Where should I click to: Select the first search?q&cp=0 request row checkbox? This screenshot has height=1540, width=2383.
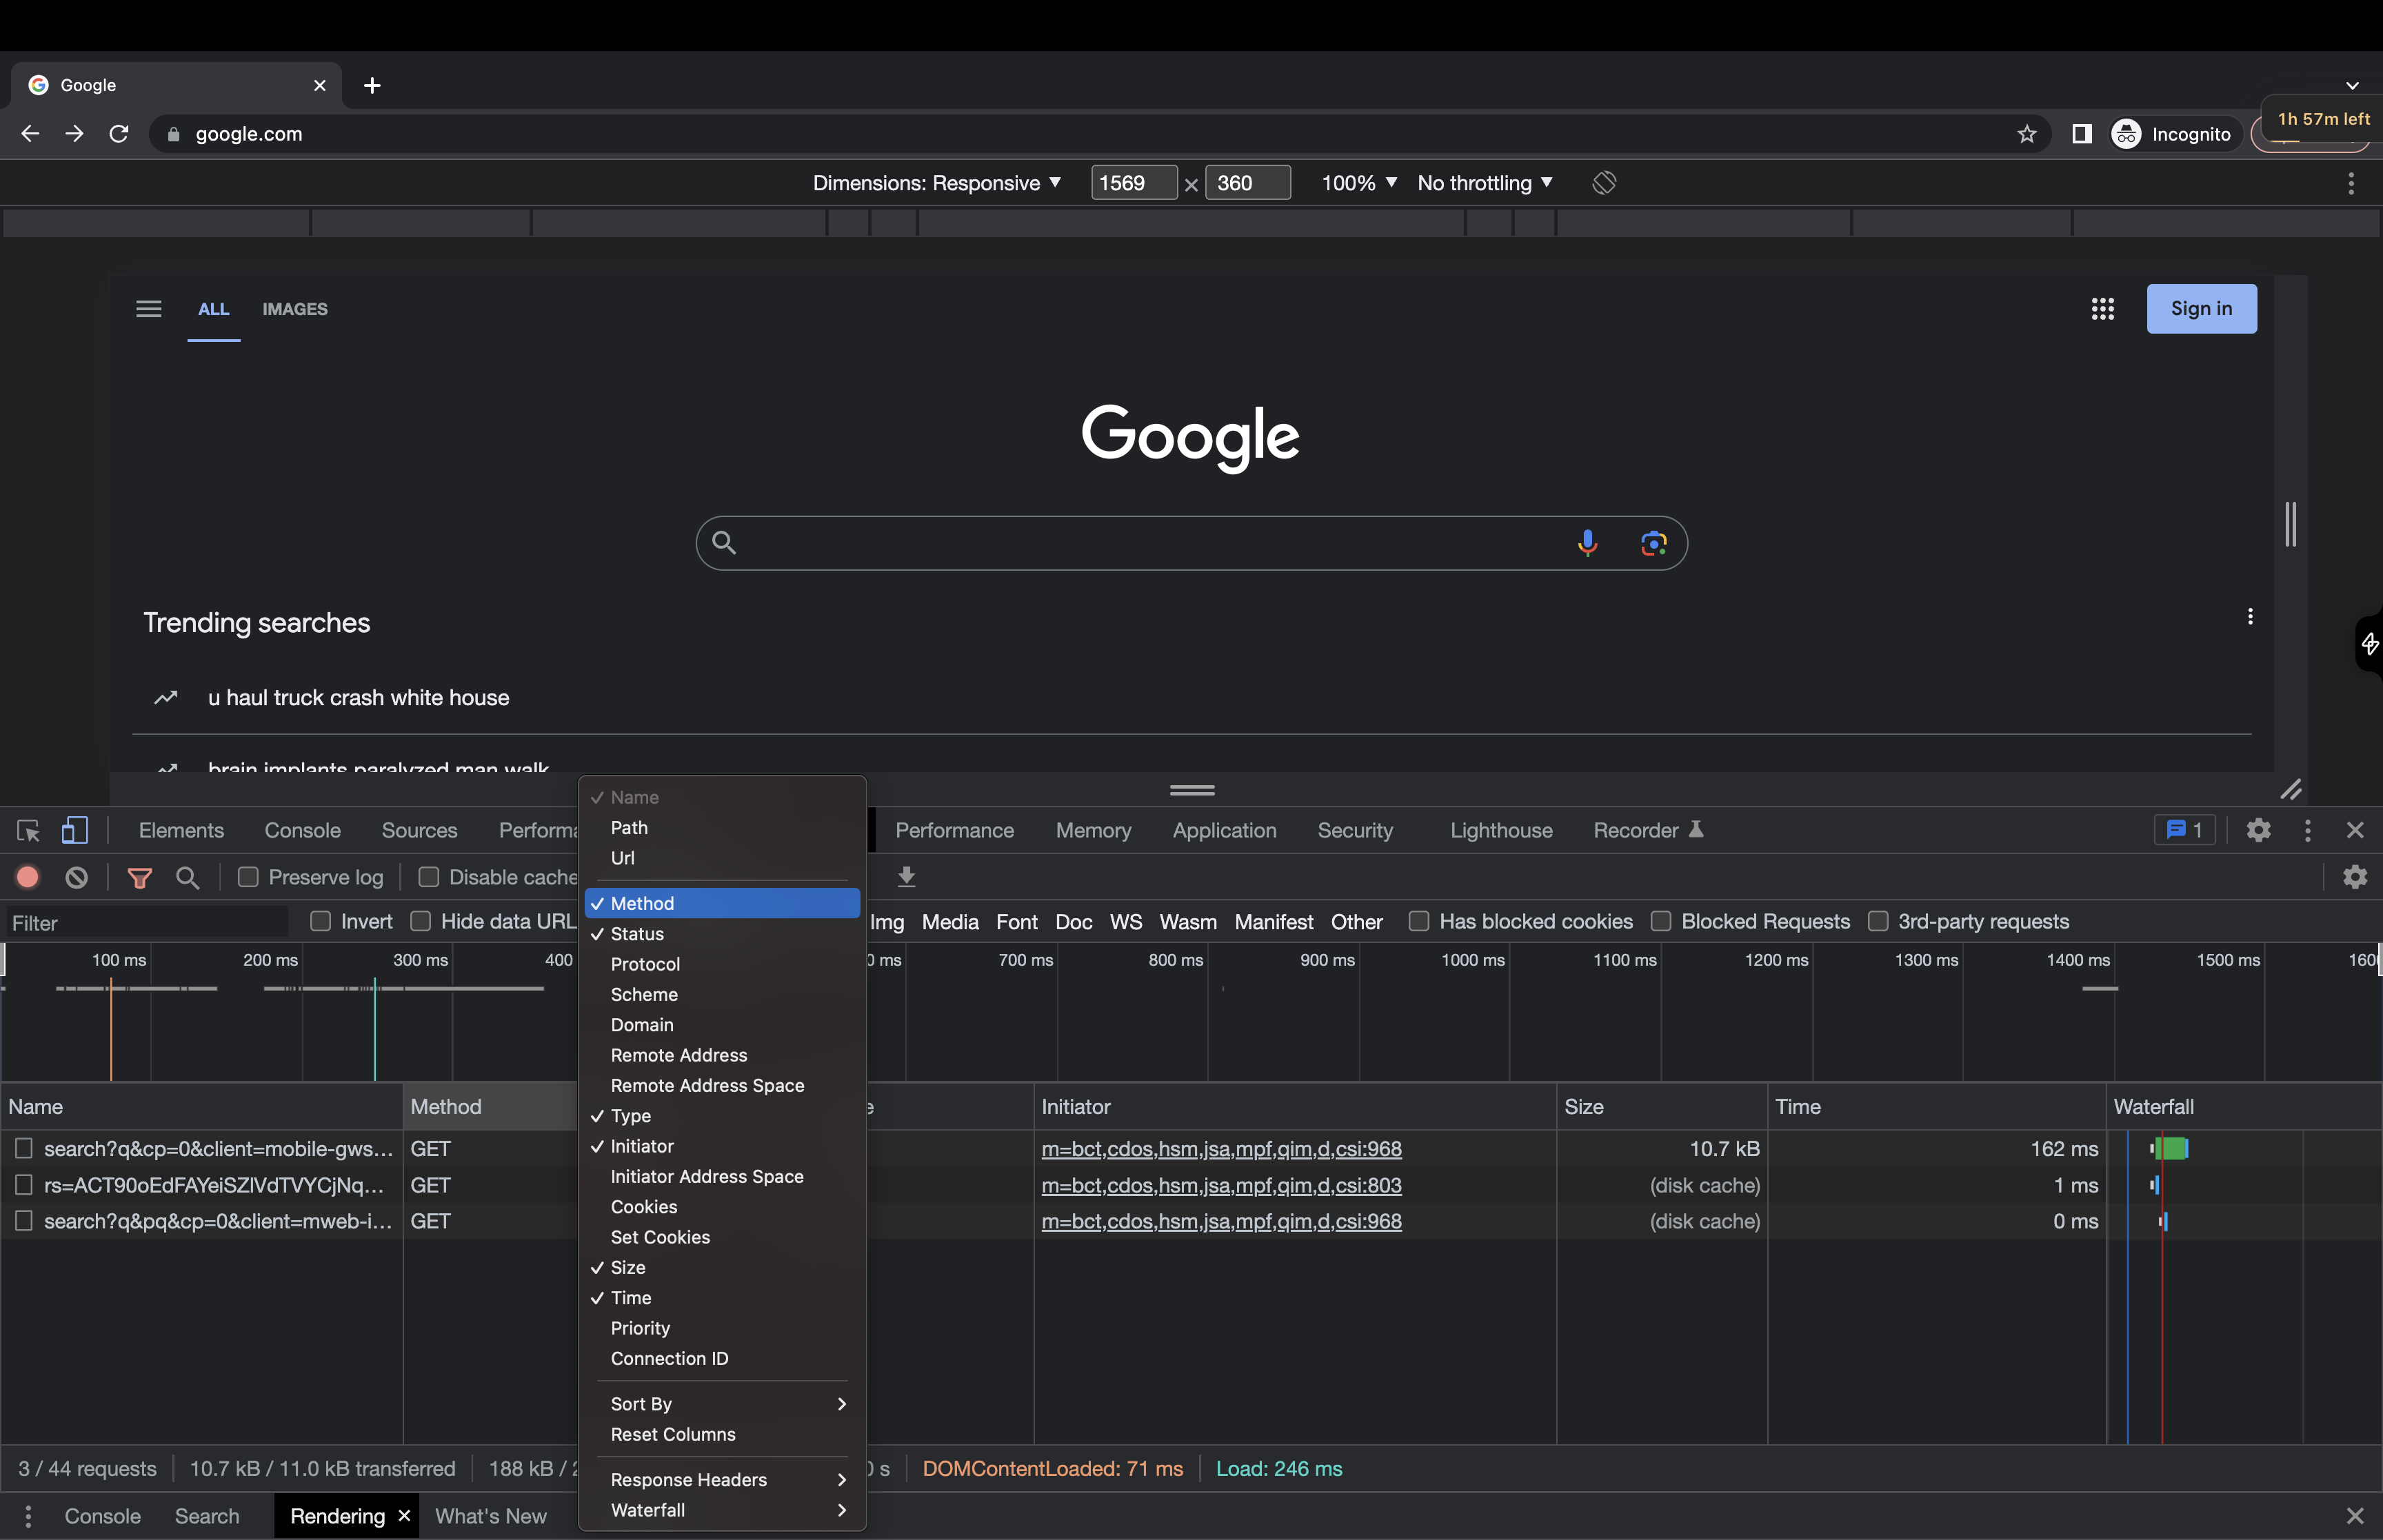pyautogui.click(x=24, y=1148)
